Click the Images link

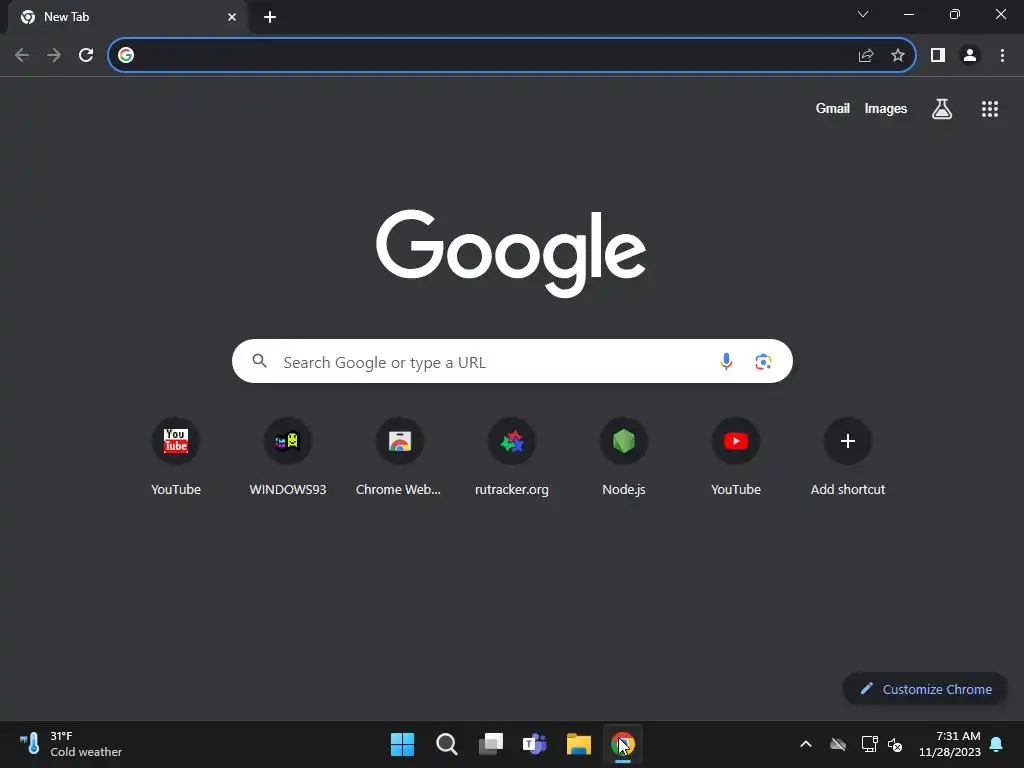[x=886, y=108]
